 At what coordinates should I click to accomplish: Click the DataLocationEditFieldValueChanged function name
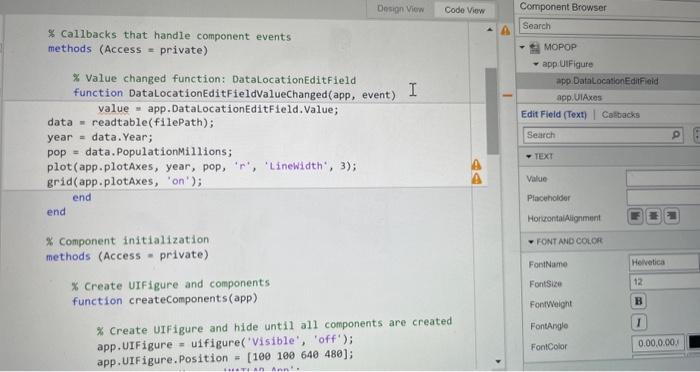click(228, 94)
